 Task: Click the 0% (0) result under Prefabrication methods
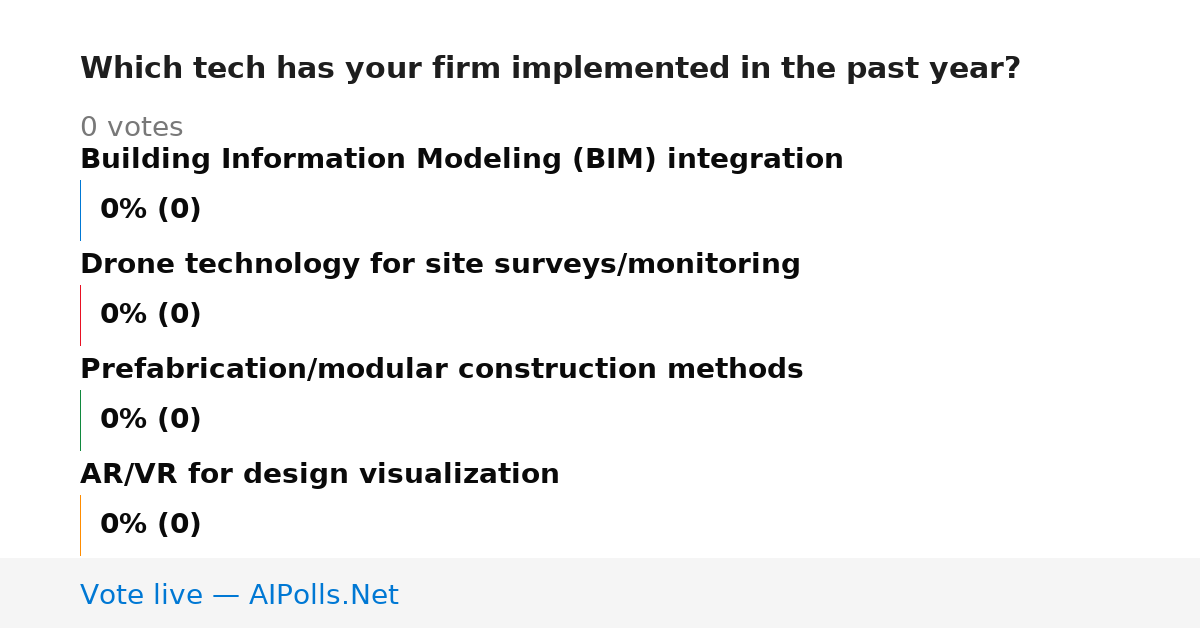[151, 420]
